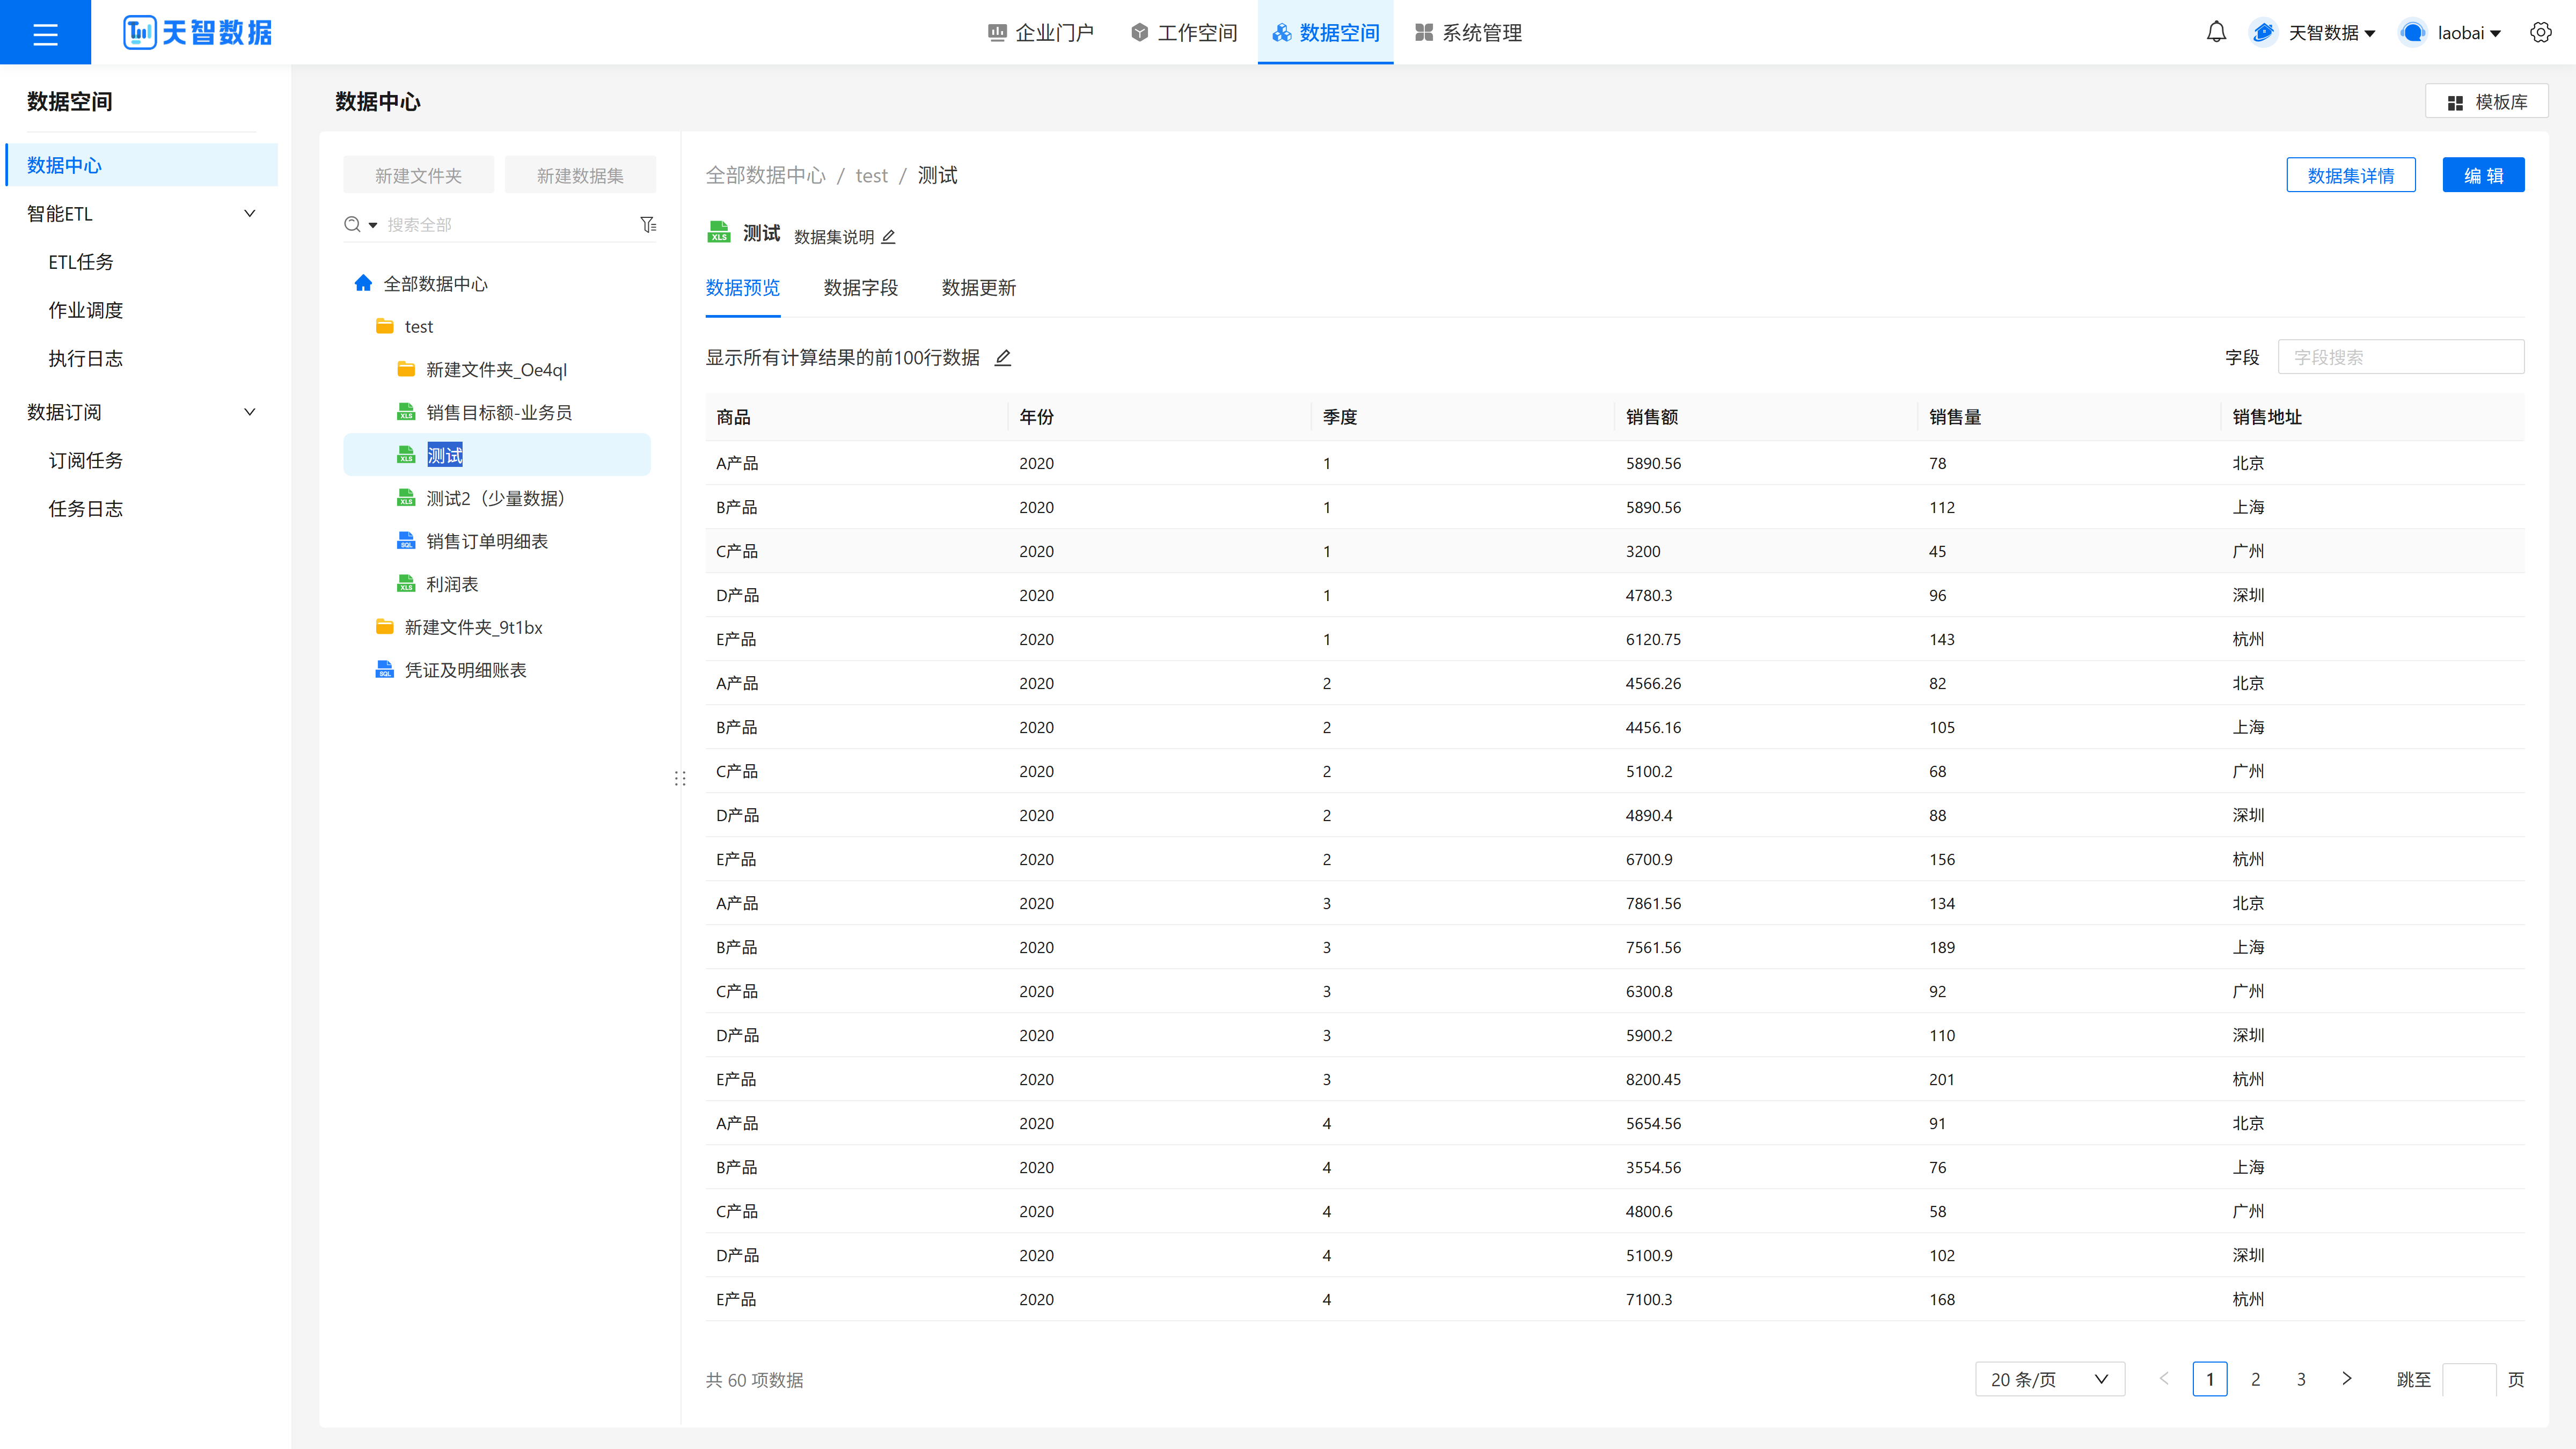Open the laobai user dropdown

pos(2469,33)
